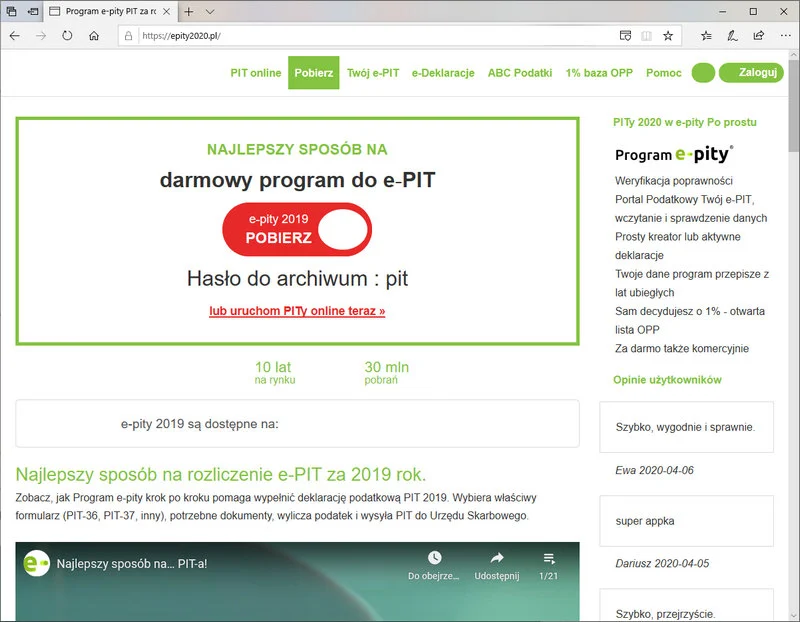This screenshot has height=622, width=800.
Task: Click the browser Refresh icon
Action: click(x=67, y=35)
